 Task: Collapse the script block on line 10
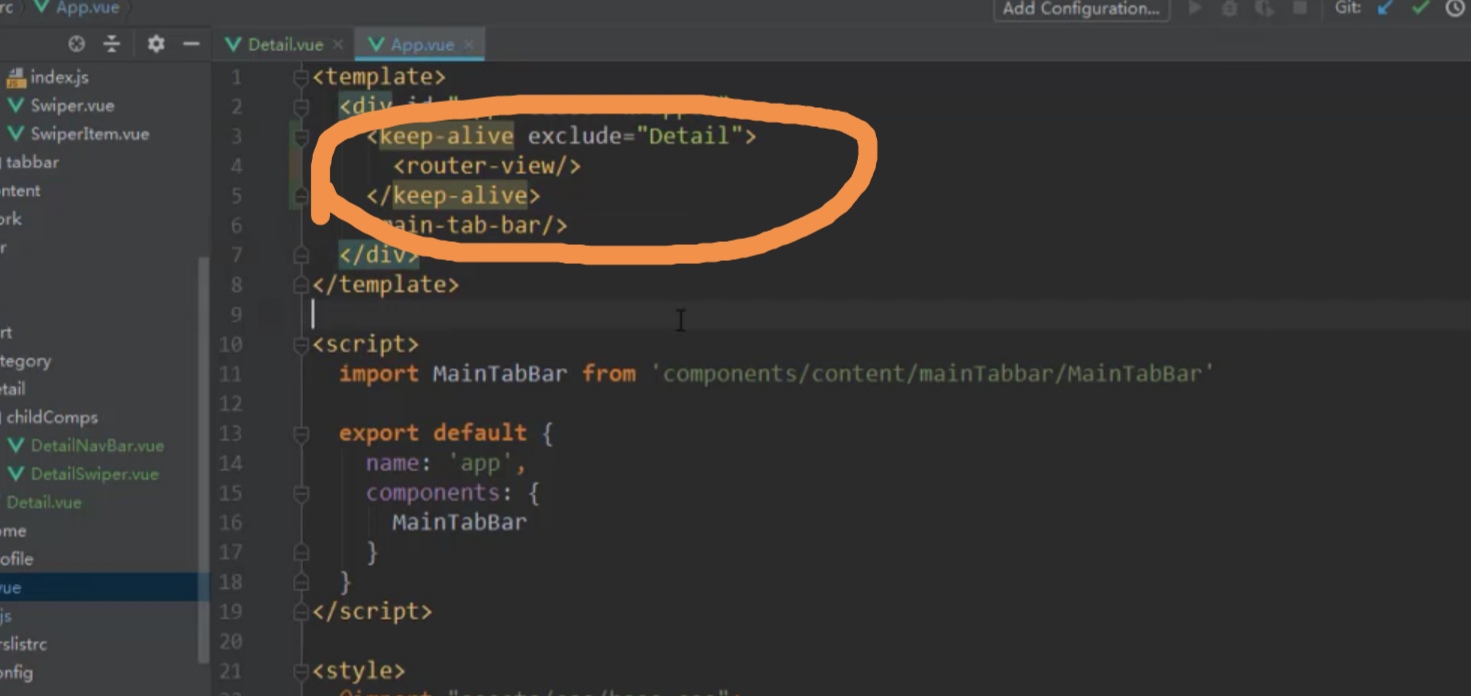click(300, 344)
